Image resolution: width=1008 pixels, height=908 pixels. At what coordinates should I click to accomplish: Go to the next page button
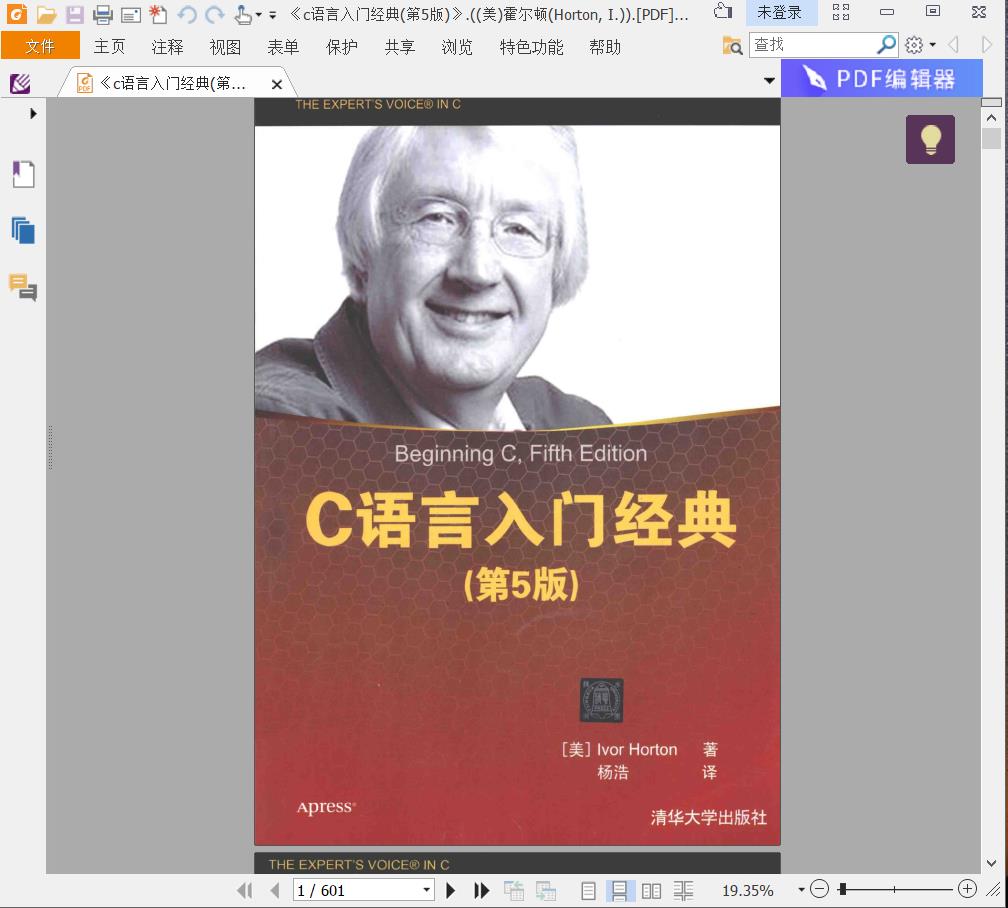tap(451, 891)
